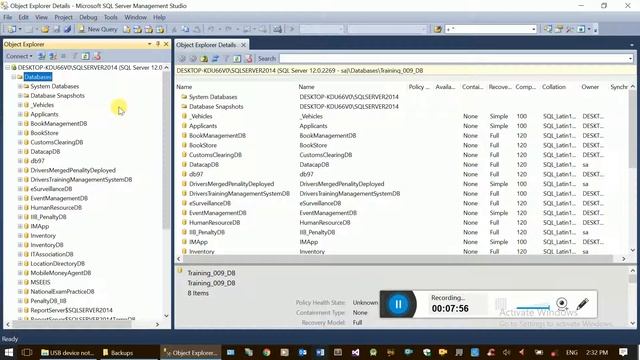Select NationalExamPracticeDB in Object Explorer tree
This screenshot has width=640, height=360.
(x=62, y=291)
